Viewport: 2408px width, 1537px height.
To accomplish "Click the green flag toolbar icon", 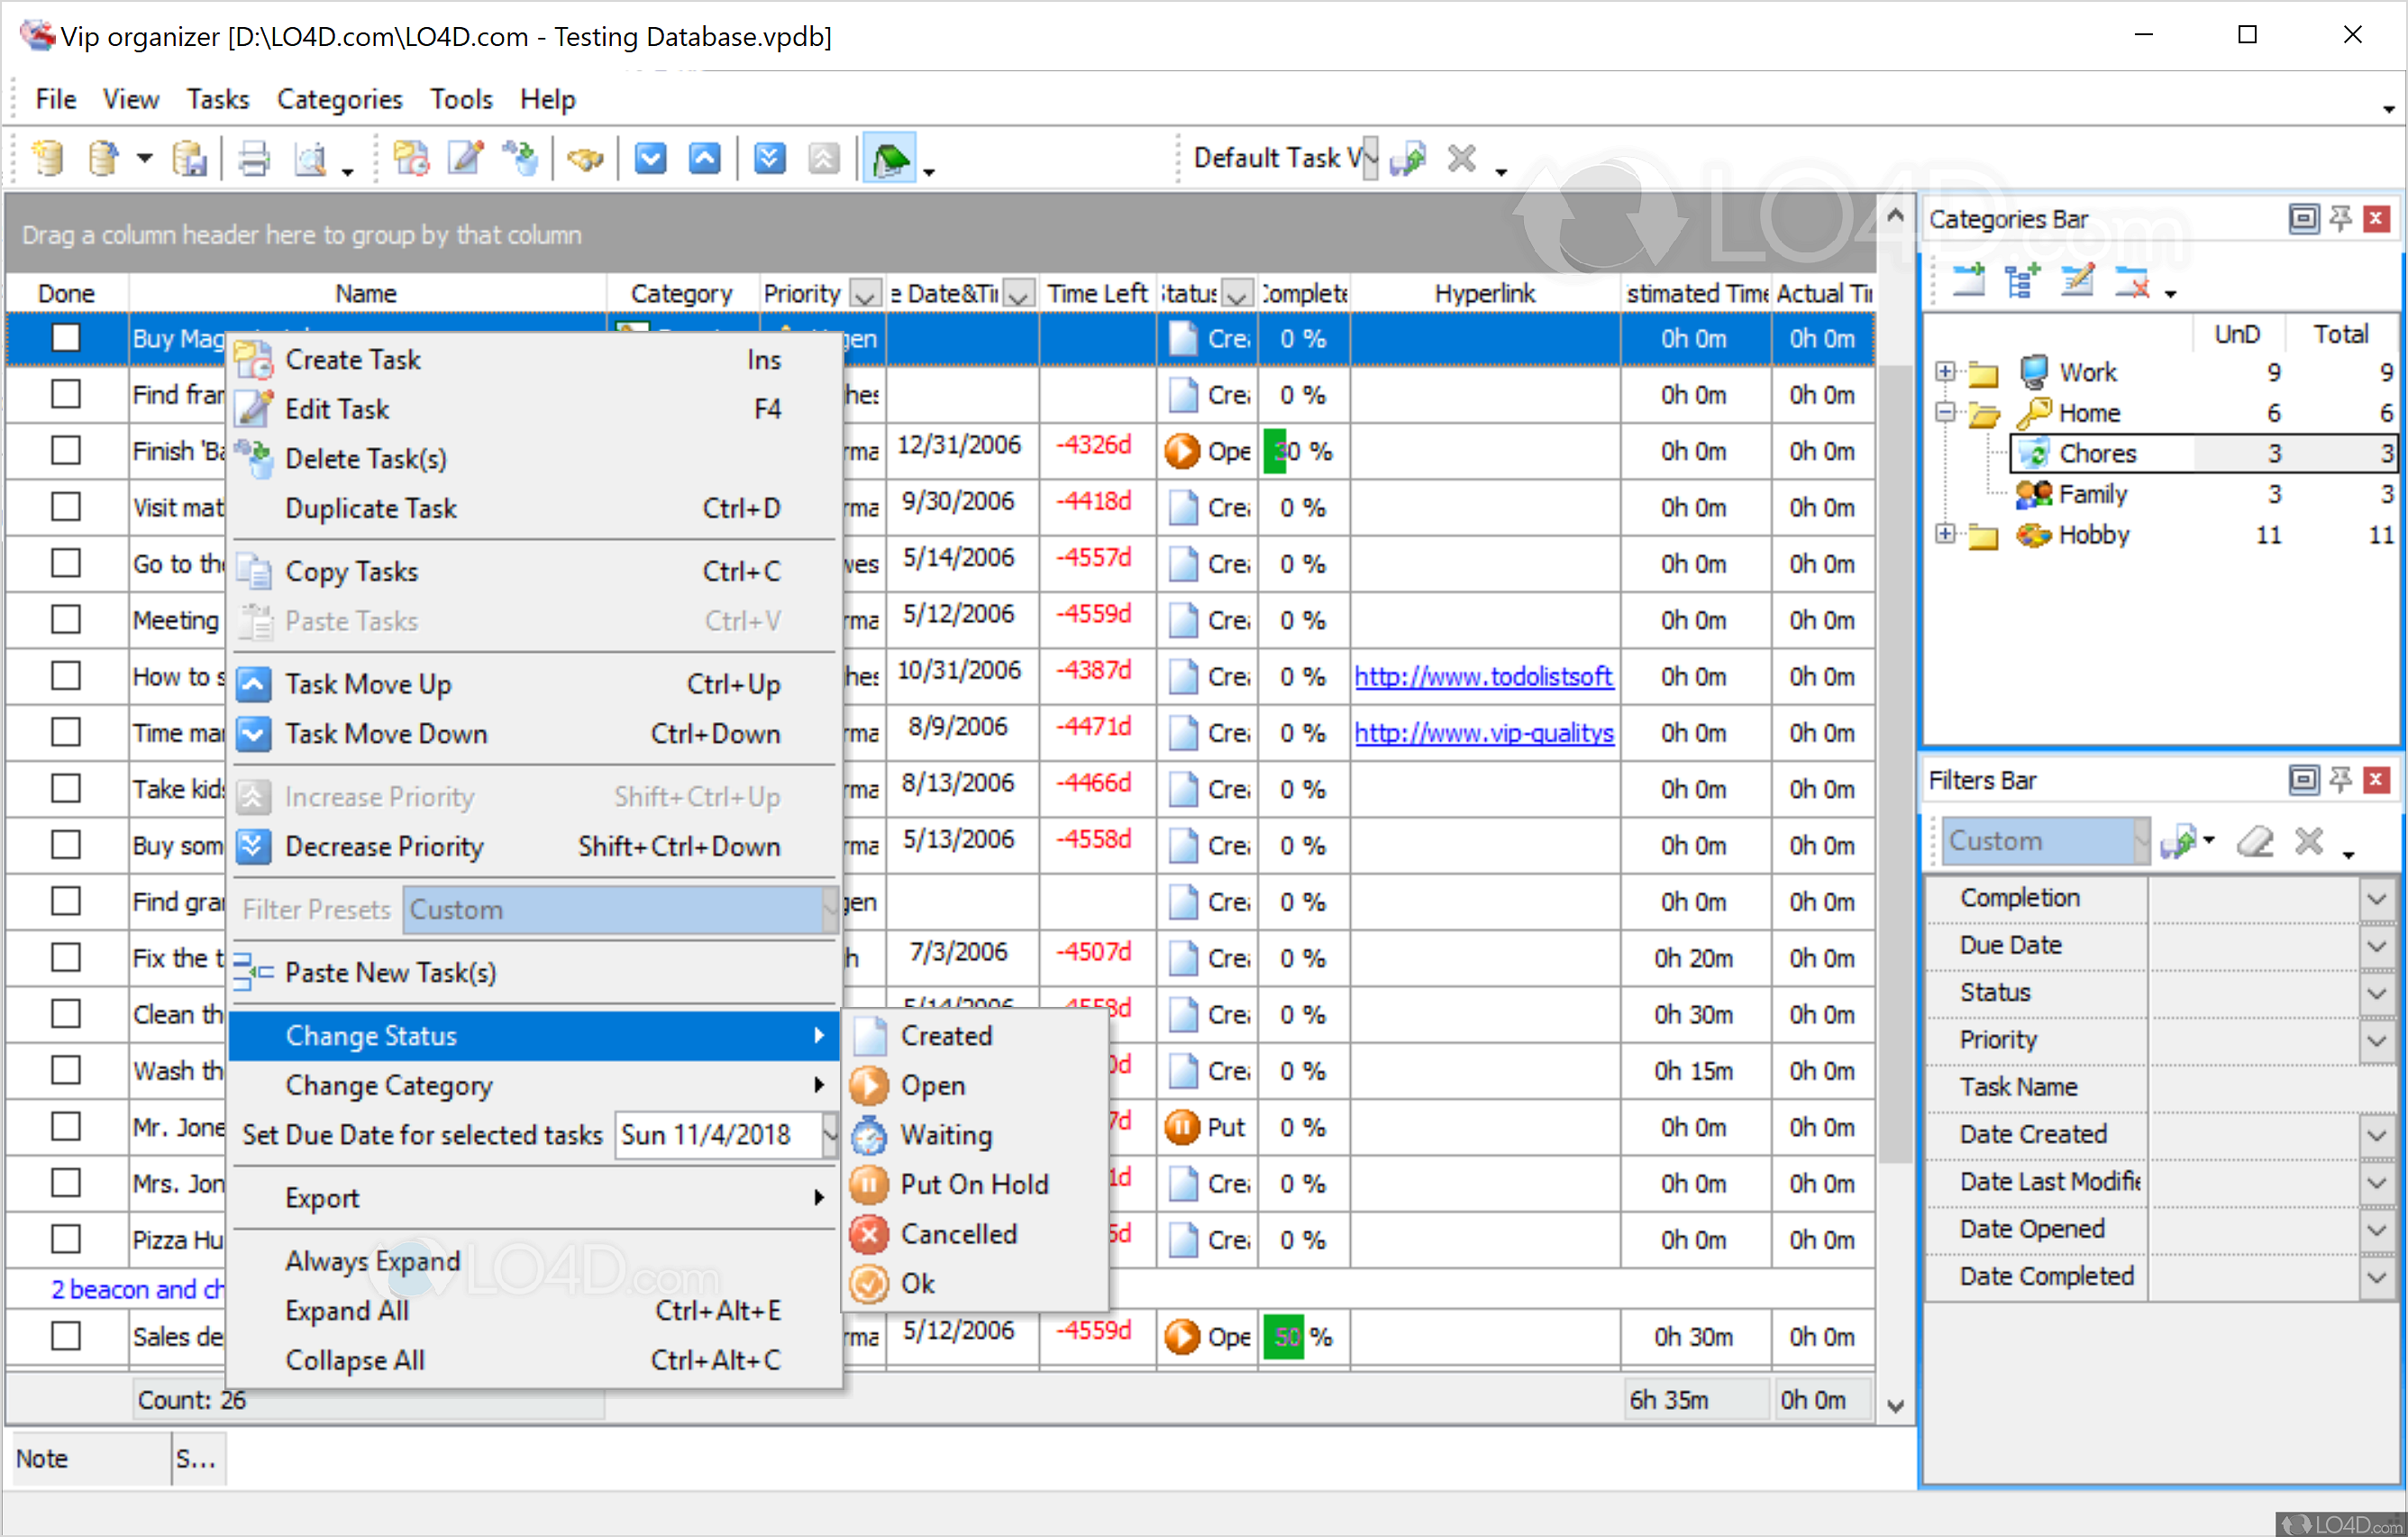I will click(890, 158).
